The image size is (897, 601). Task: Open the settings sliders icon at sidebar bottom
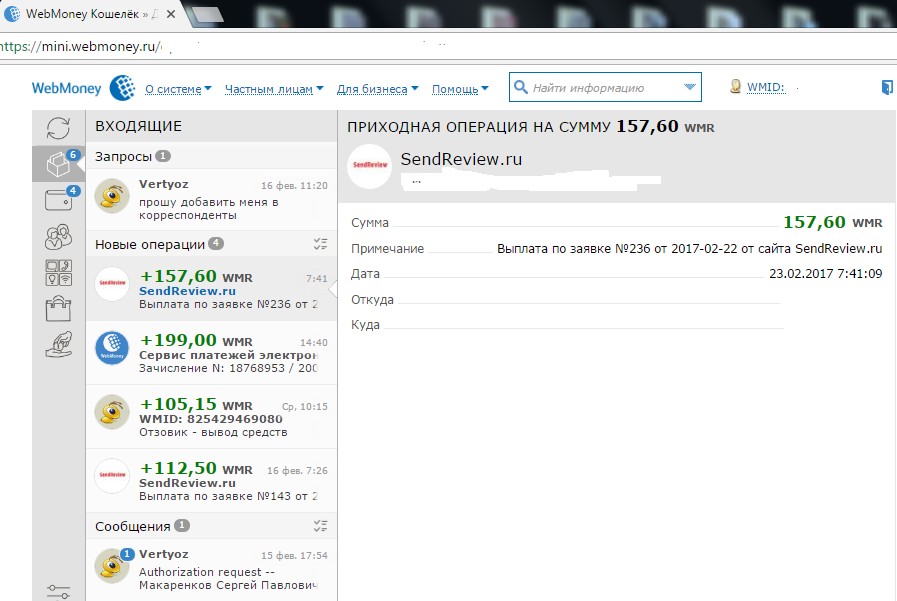(x=58, y=591)
